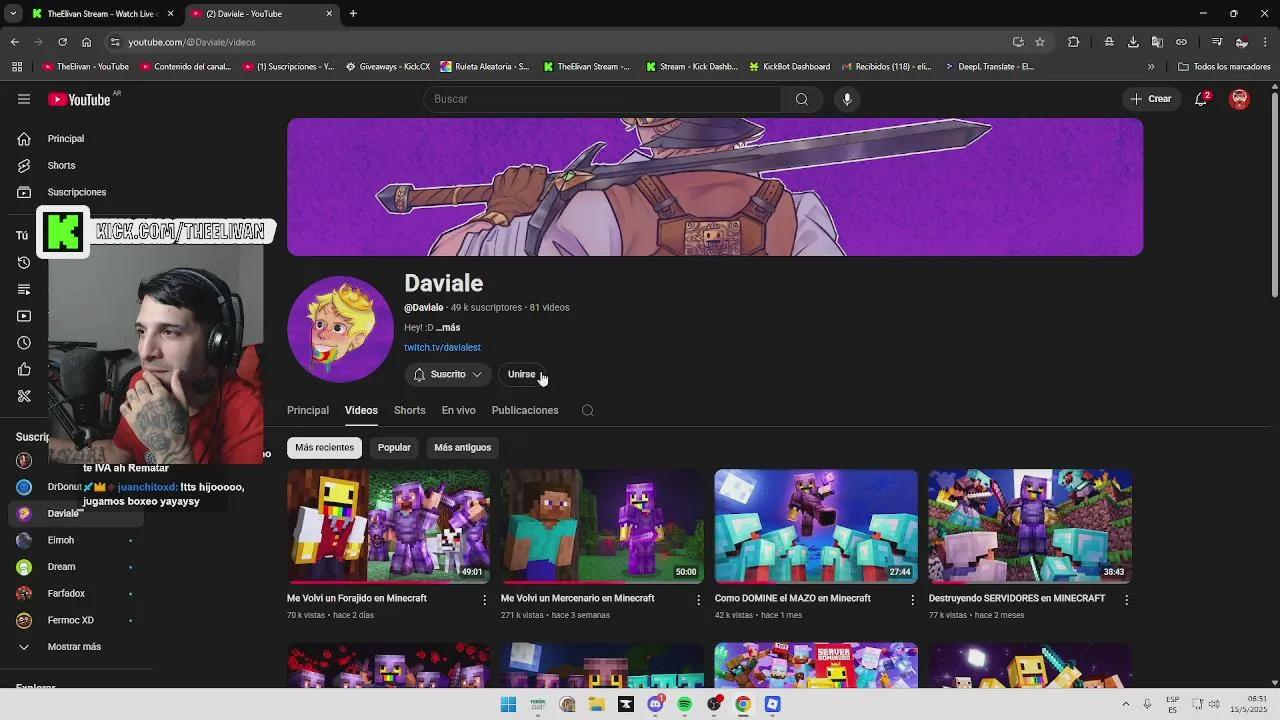This screenshot has height=720, width=1280.
Task: Open the Chrome tab search dropdown
Action: coord(13,14)
